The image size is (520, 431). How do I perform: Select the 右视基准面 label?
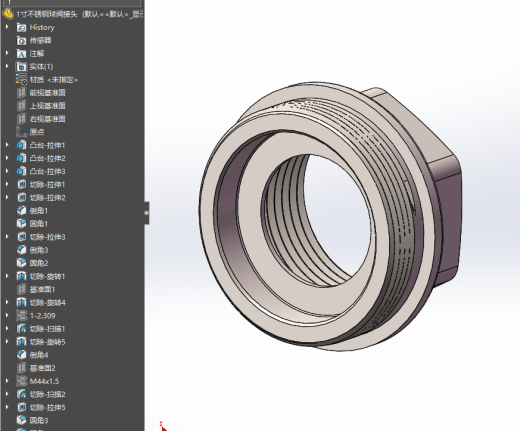48,119
